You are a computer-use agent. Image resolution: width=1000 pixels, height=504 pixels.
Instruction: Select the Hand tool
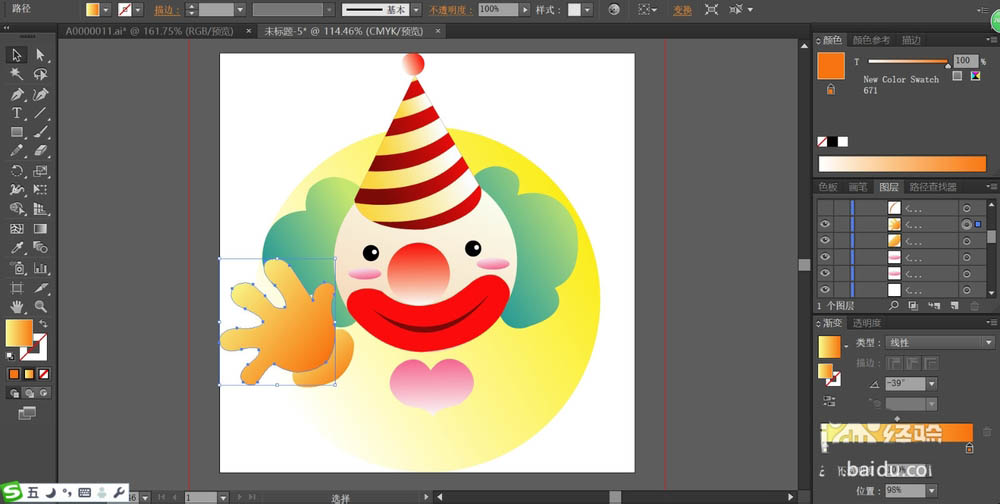tap(17, 307)
